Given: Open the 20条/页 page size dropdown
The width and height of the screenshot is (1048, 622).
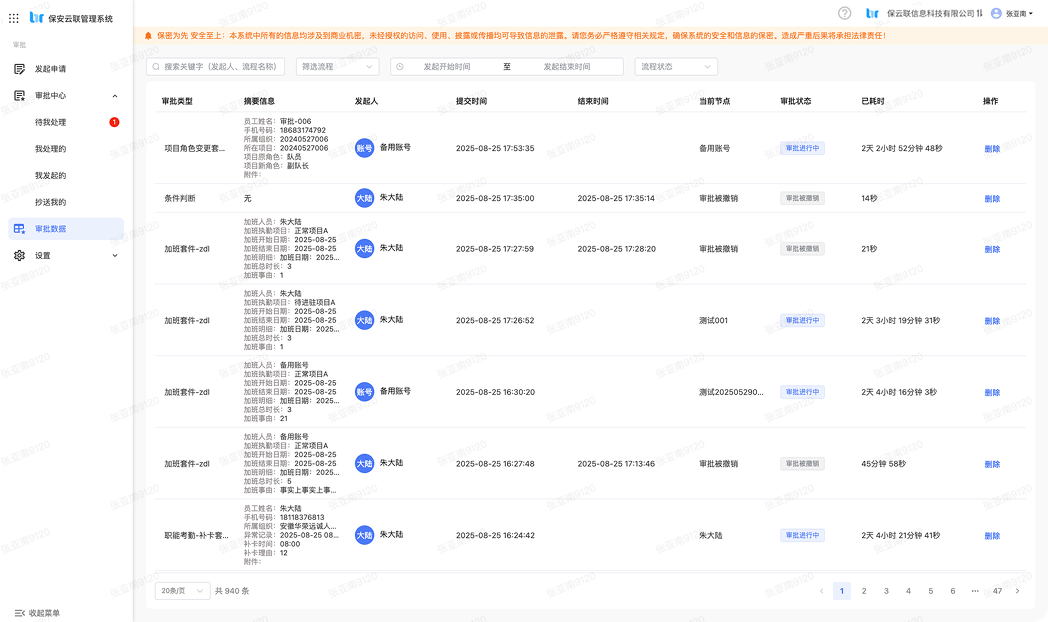Looking at the screenshot, I should tap(182, 591).
